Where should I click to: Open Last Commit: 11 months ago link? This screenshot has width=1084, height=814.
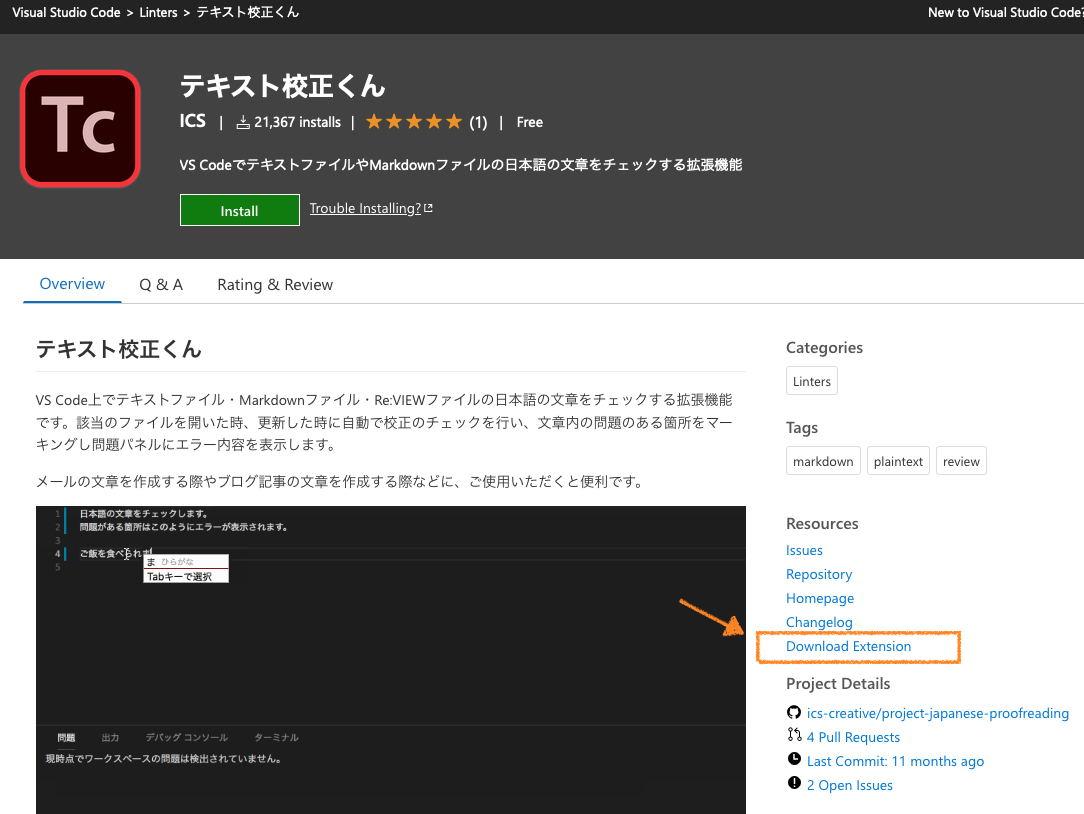pyautogui.click(x=895, y=761)
